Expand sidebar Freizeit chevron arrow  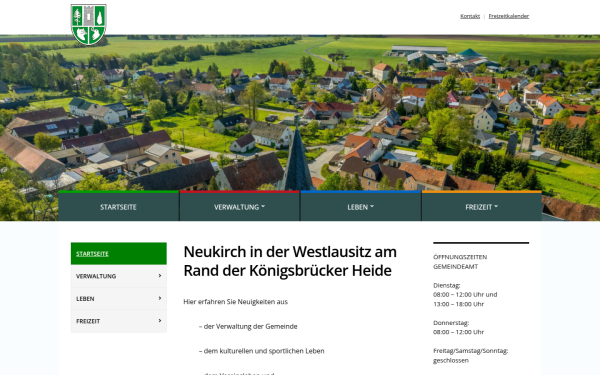pyautogui.click(x=160, y=321)
